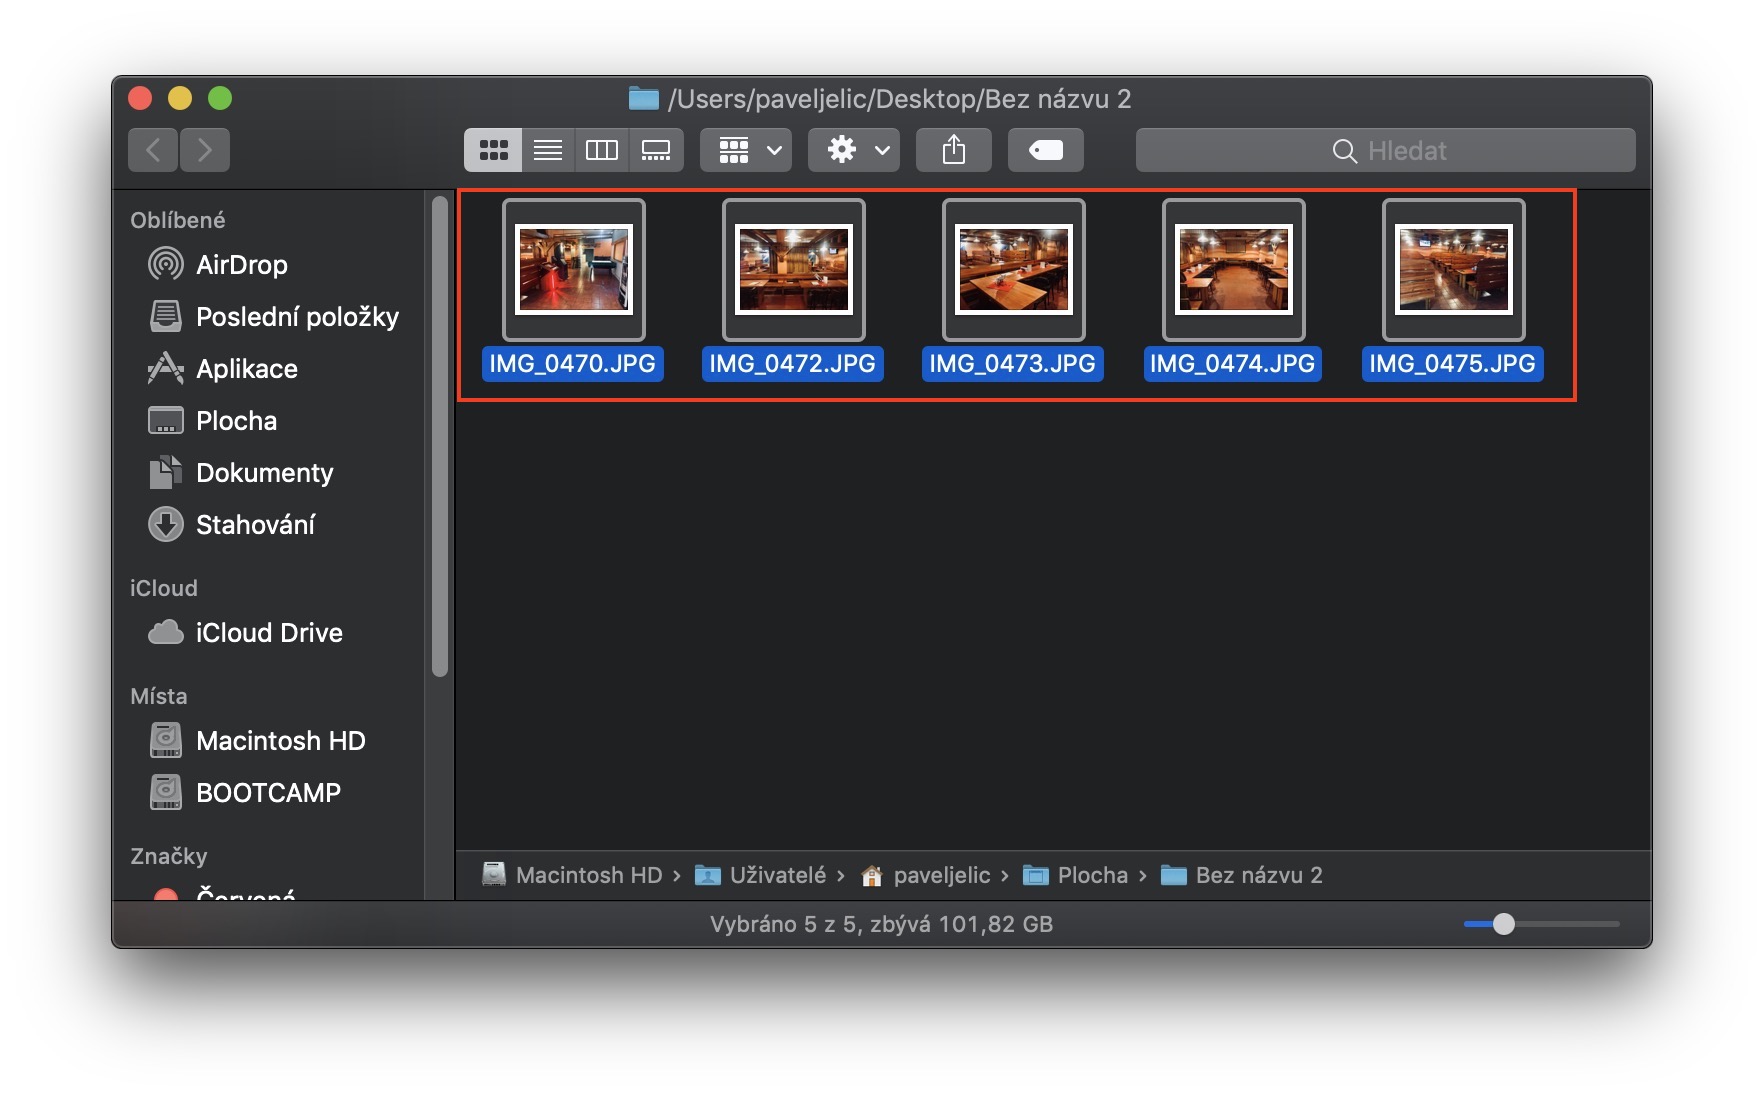
Task: Go back with the left arrow
Action: [x=153, y=150]
